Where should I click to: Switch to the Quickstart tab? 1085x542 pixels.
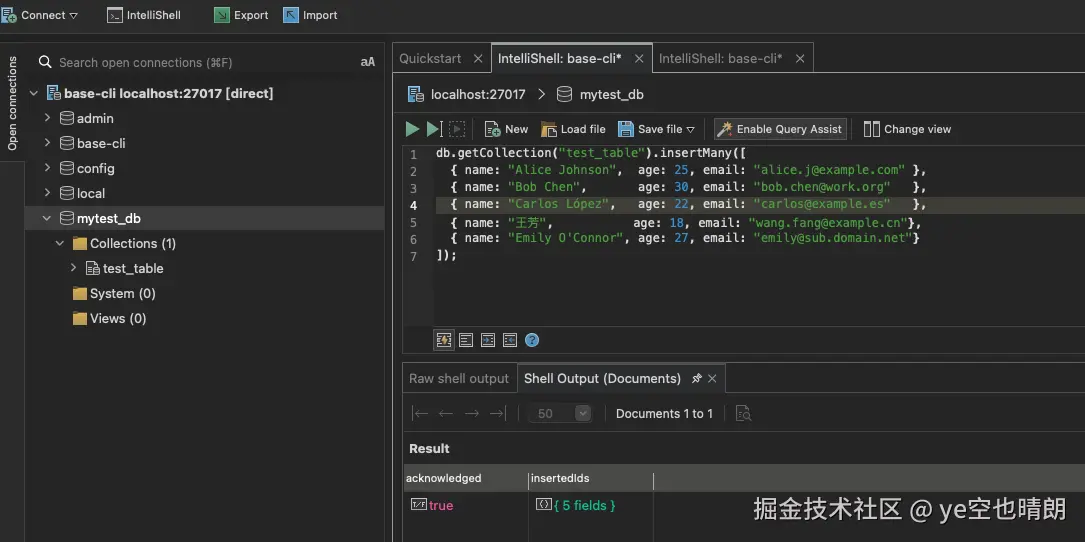430,58
